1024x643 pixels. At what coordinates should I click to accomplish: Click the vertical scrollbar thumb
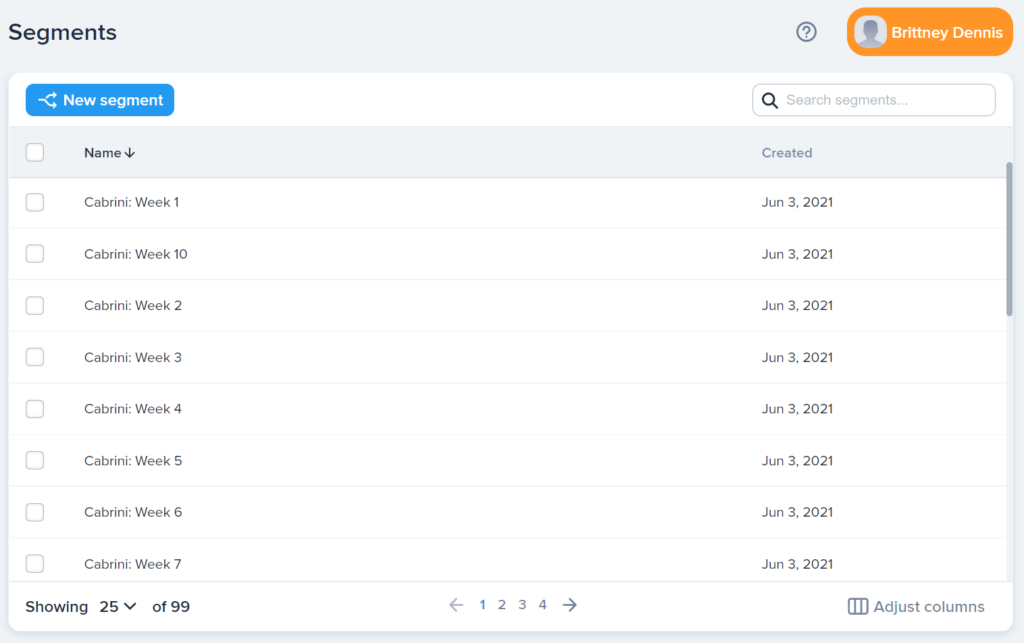1009,239
